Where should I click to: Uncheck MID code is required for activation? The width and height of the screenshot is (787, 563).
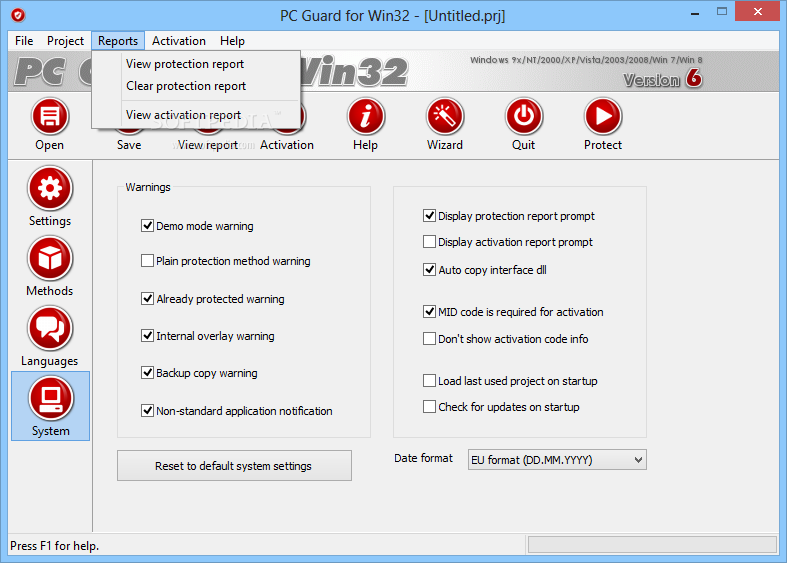click(x=429, y=312)
